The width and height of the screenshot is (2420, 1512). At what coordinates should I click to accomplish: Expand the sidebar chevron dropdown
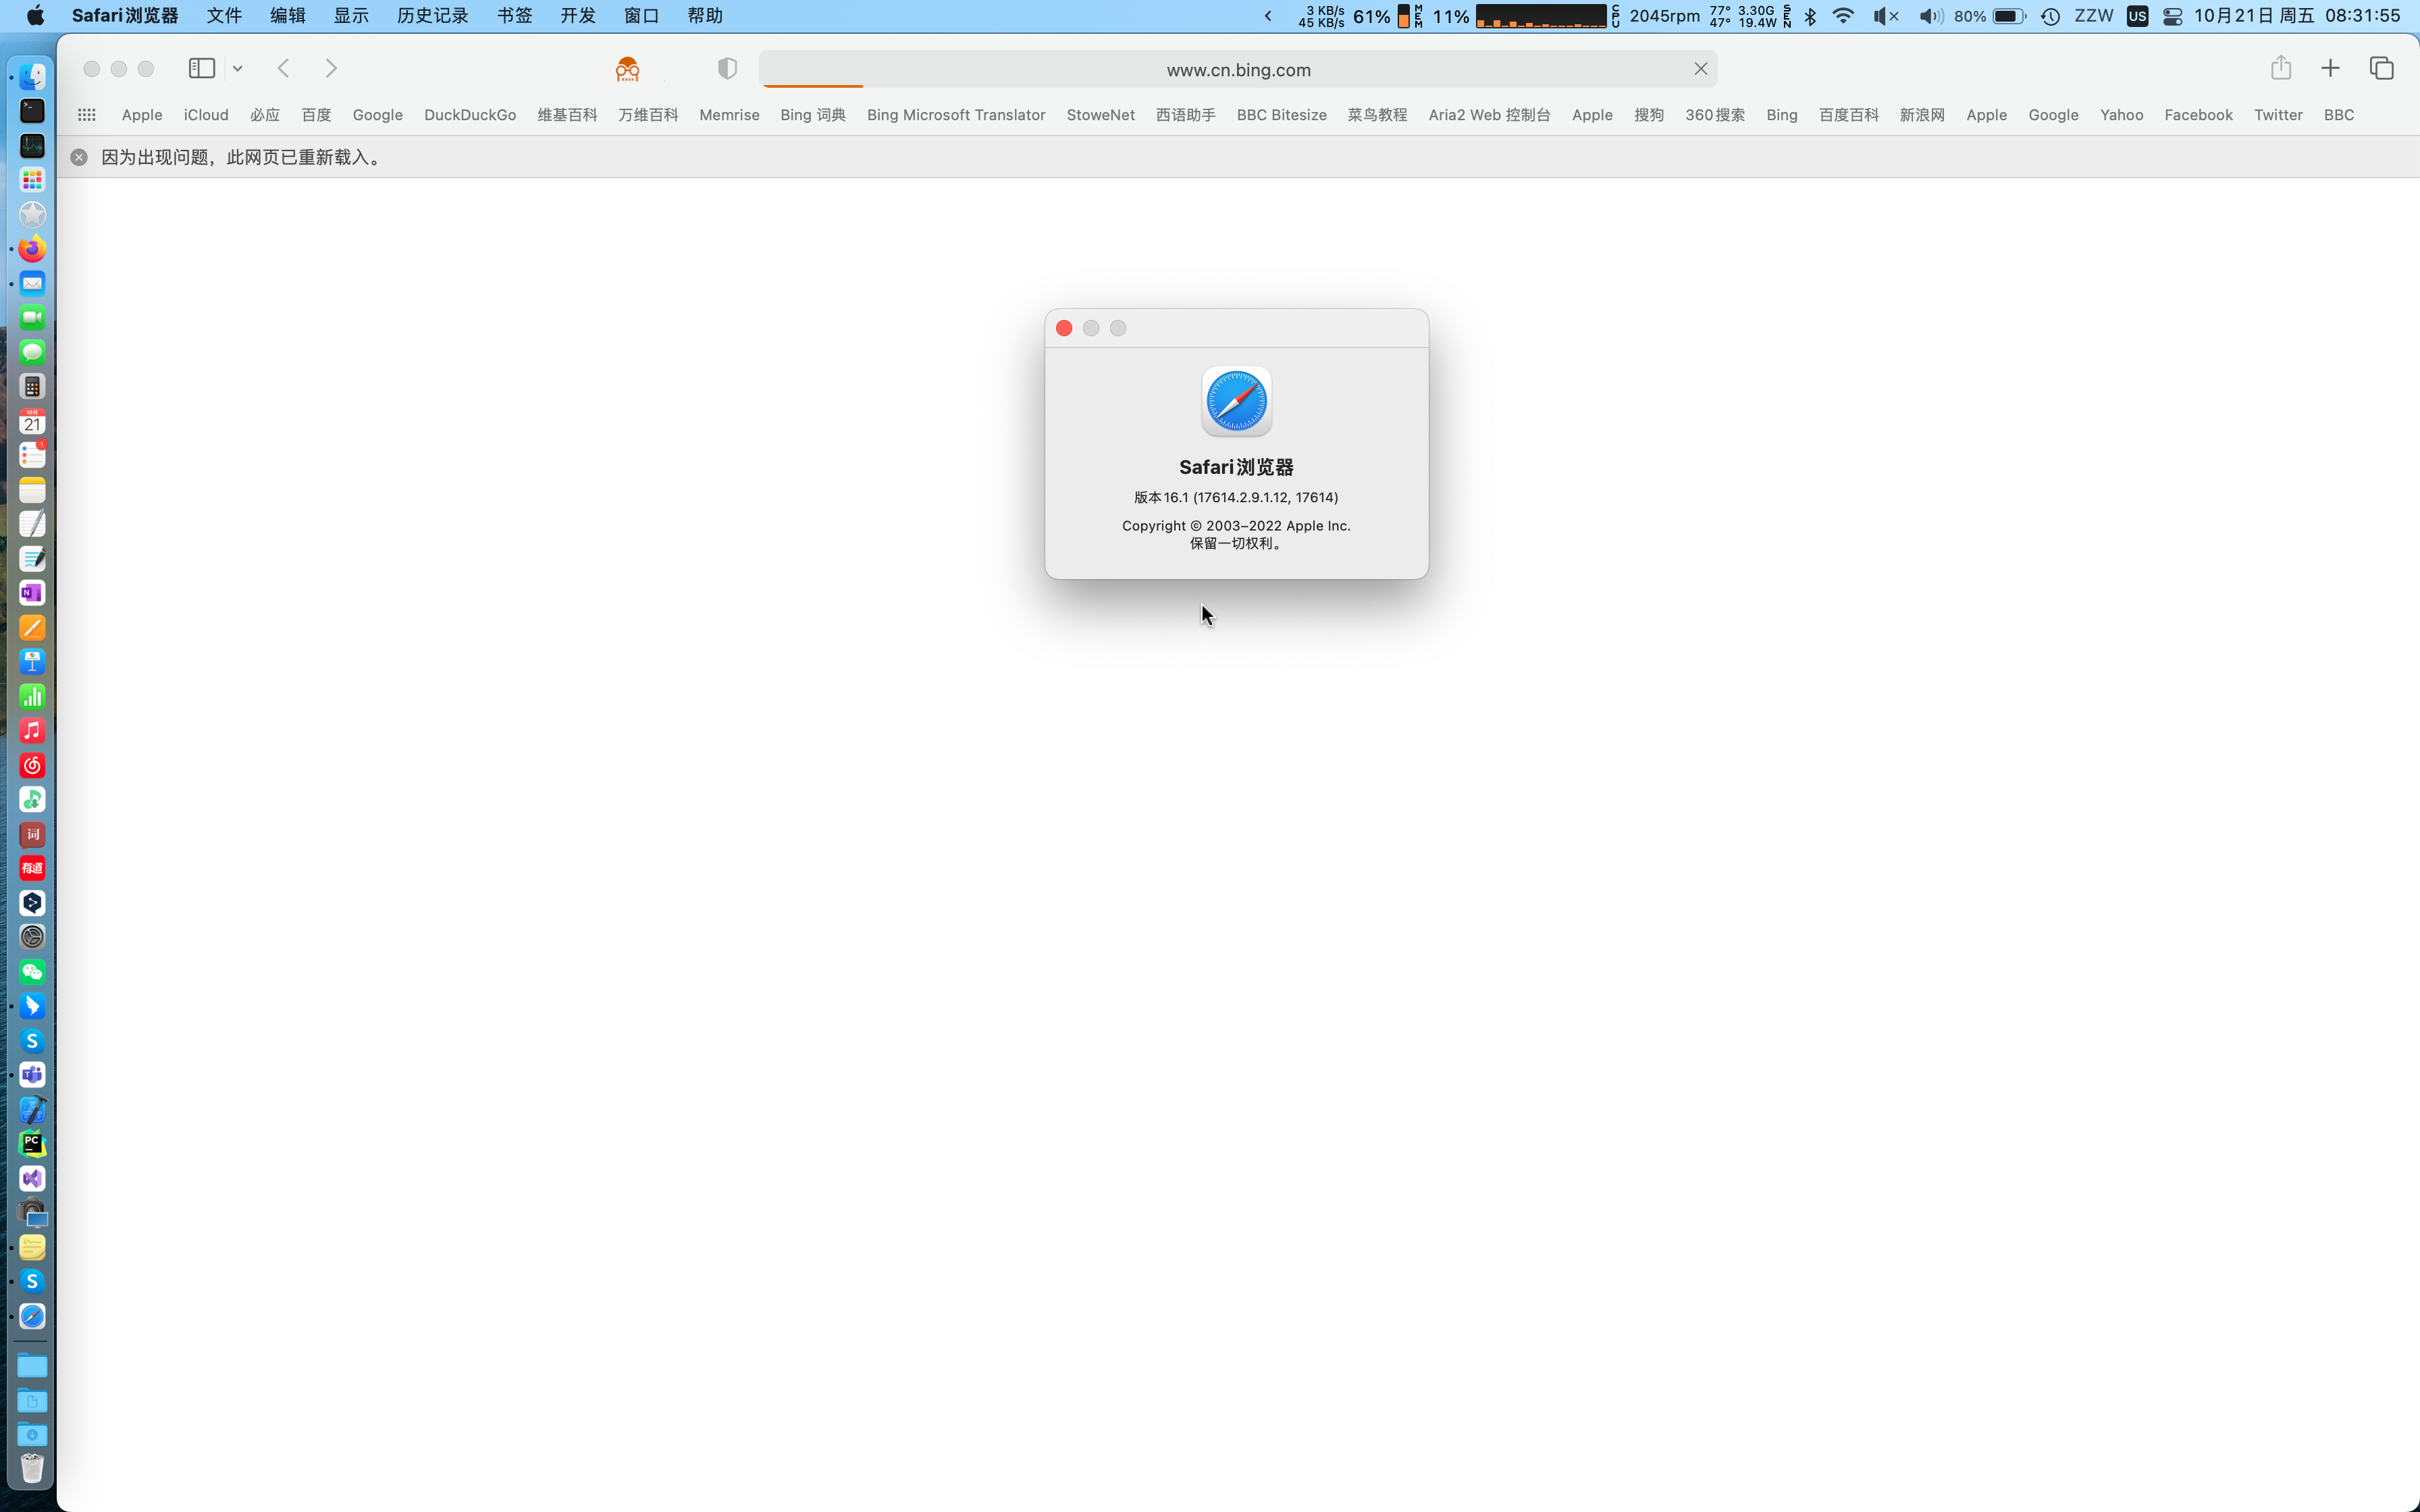pyautogui.click(x=237, y=68)
